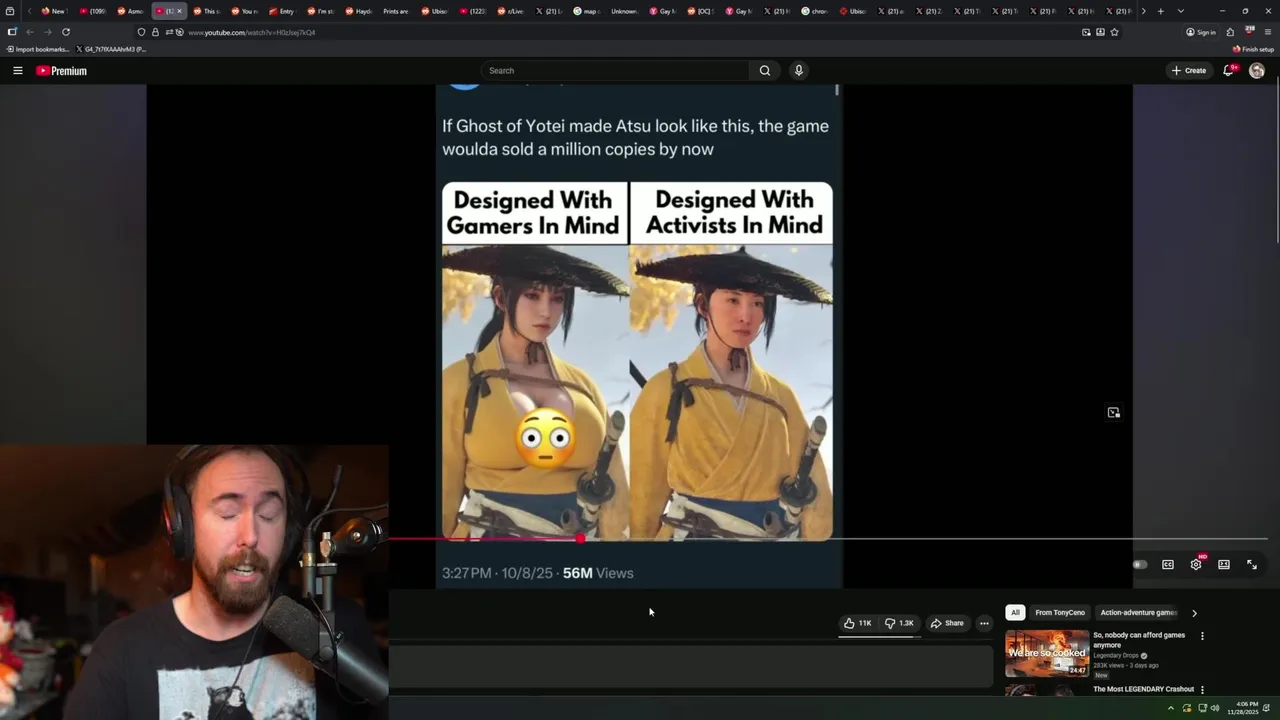The width and height of the screenshot is (1280, 720).
Task: Open the Windows network tray icon
Action: pyautogui.click(x=1202, y=708)
